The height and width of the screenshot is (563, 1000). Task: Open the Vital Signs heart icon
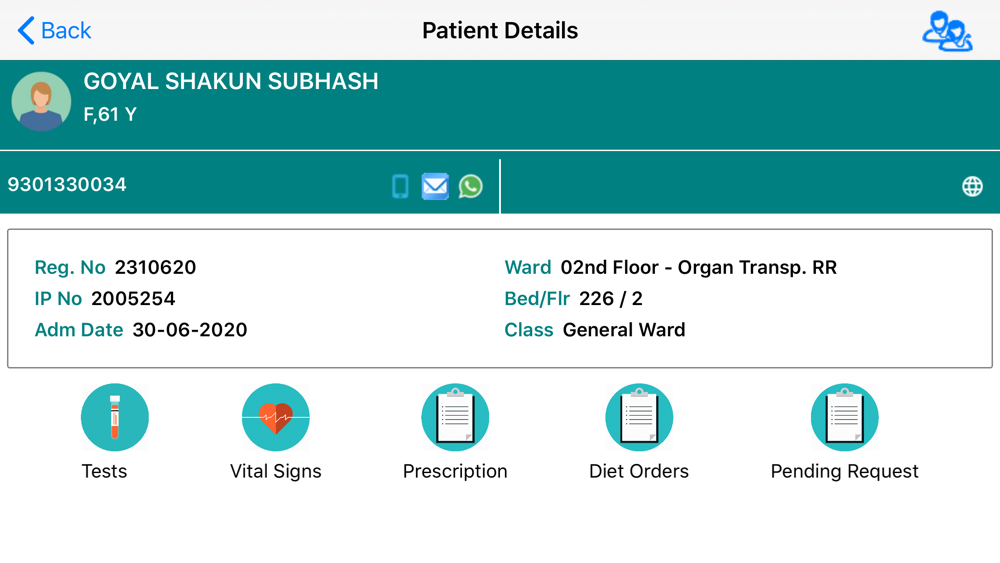click(x=276, y=417)
